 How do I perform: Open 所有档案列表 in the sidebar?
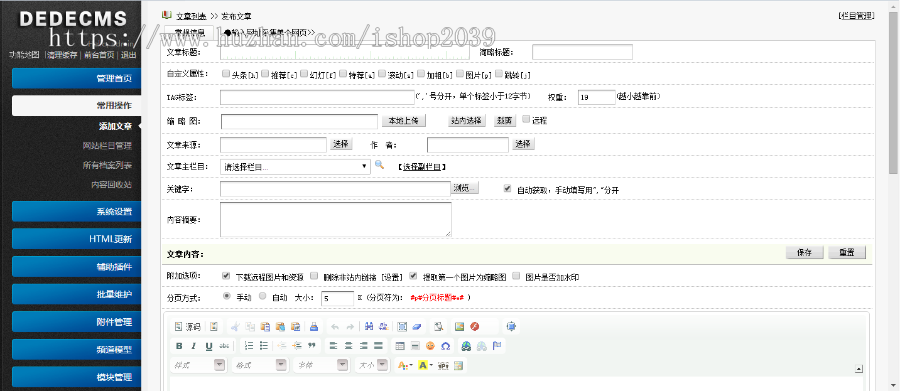107,165
